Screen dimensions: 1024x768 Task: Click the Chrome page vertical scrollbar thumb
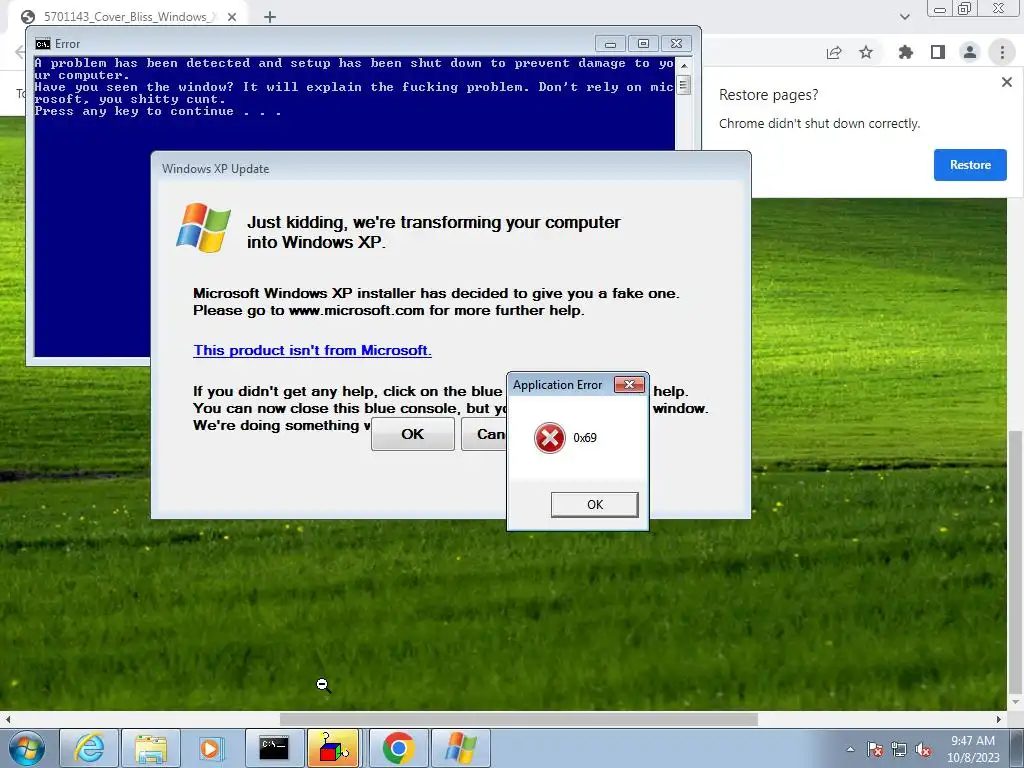pos(1015,562)
